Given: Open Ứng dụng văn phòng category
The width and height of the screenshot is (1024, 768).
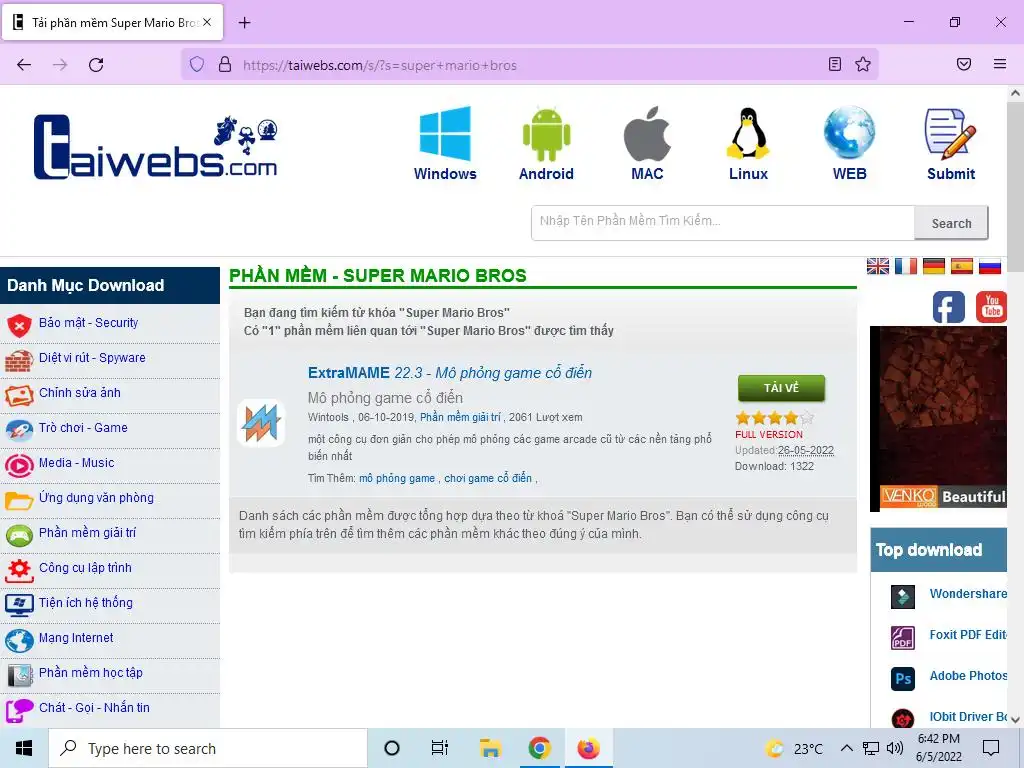Looking at the screenshot, I should point(96,498).
